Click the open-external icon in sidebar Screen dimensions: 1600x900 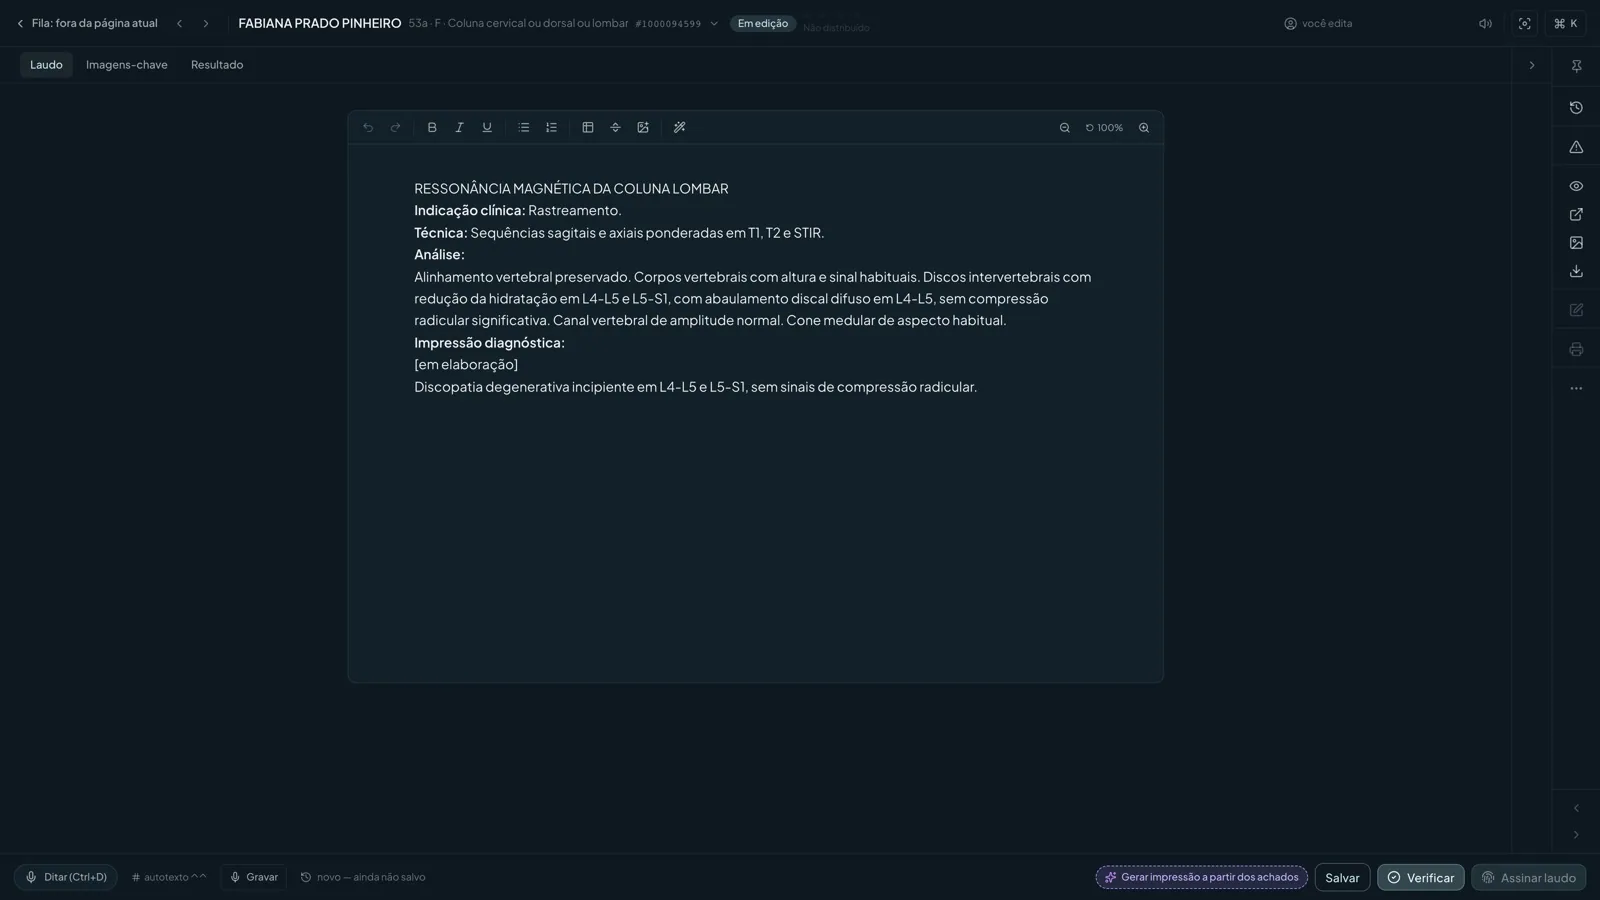pos(1576,215)
